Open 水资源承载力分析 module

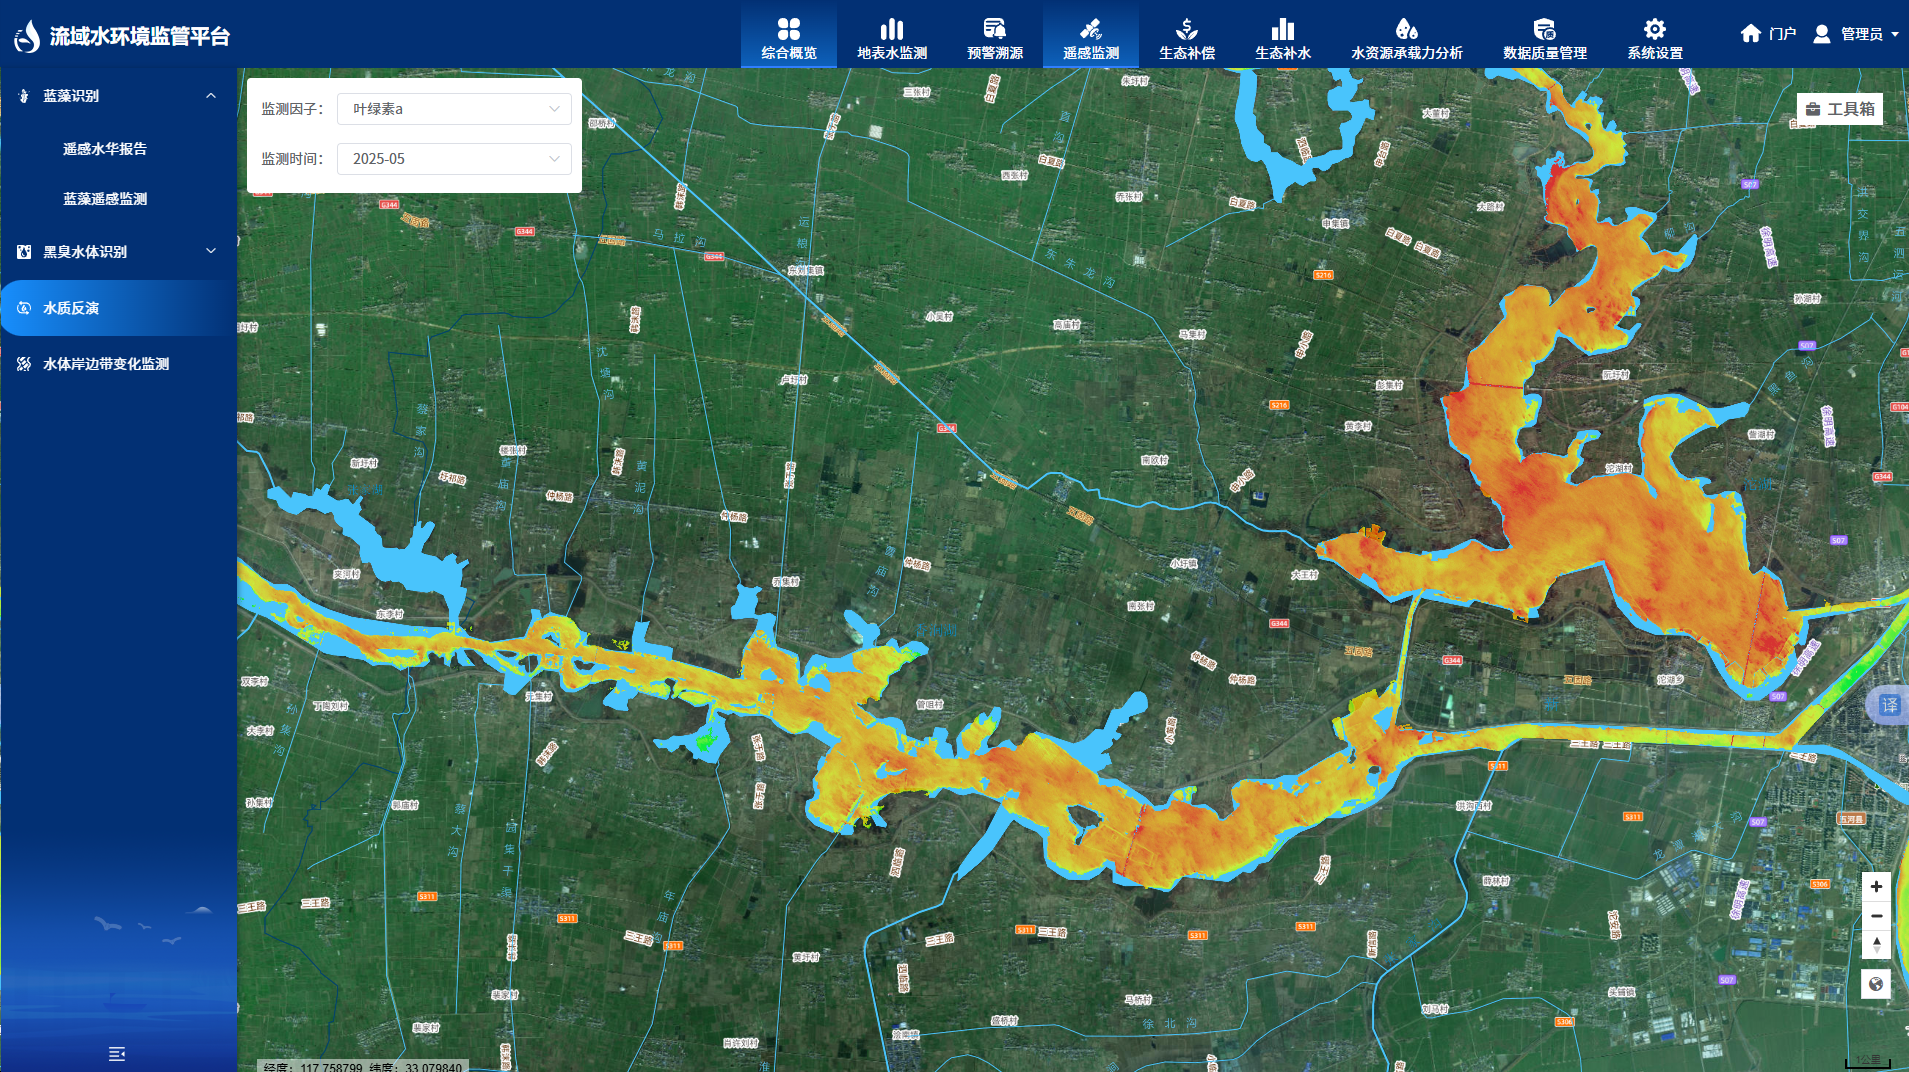1406,38
